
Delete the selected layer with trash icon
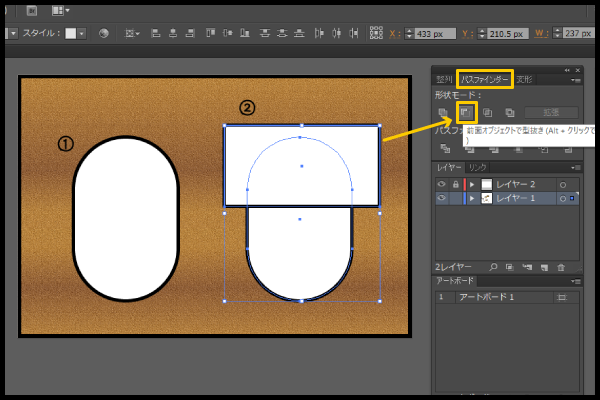561,268
